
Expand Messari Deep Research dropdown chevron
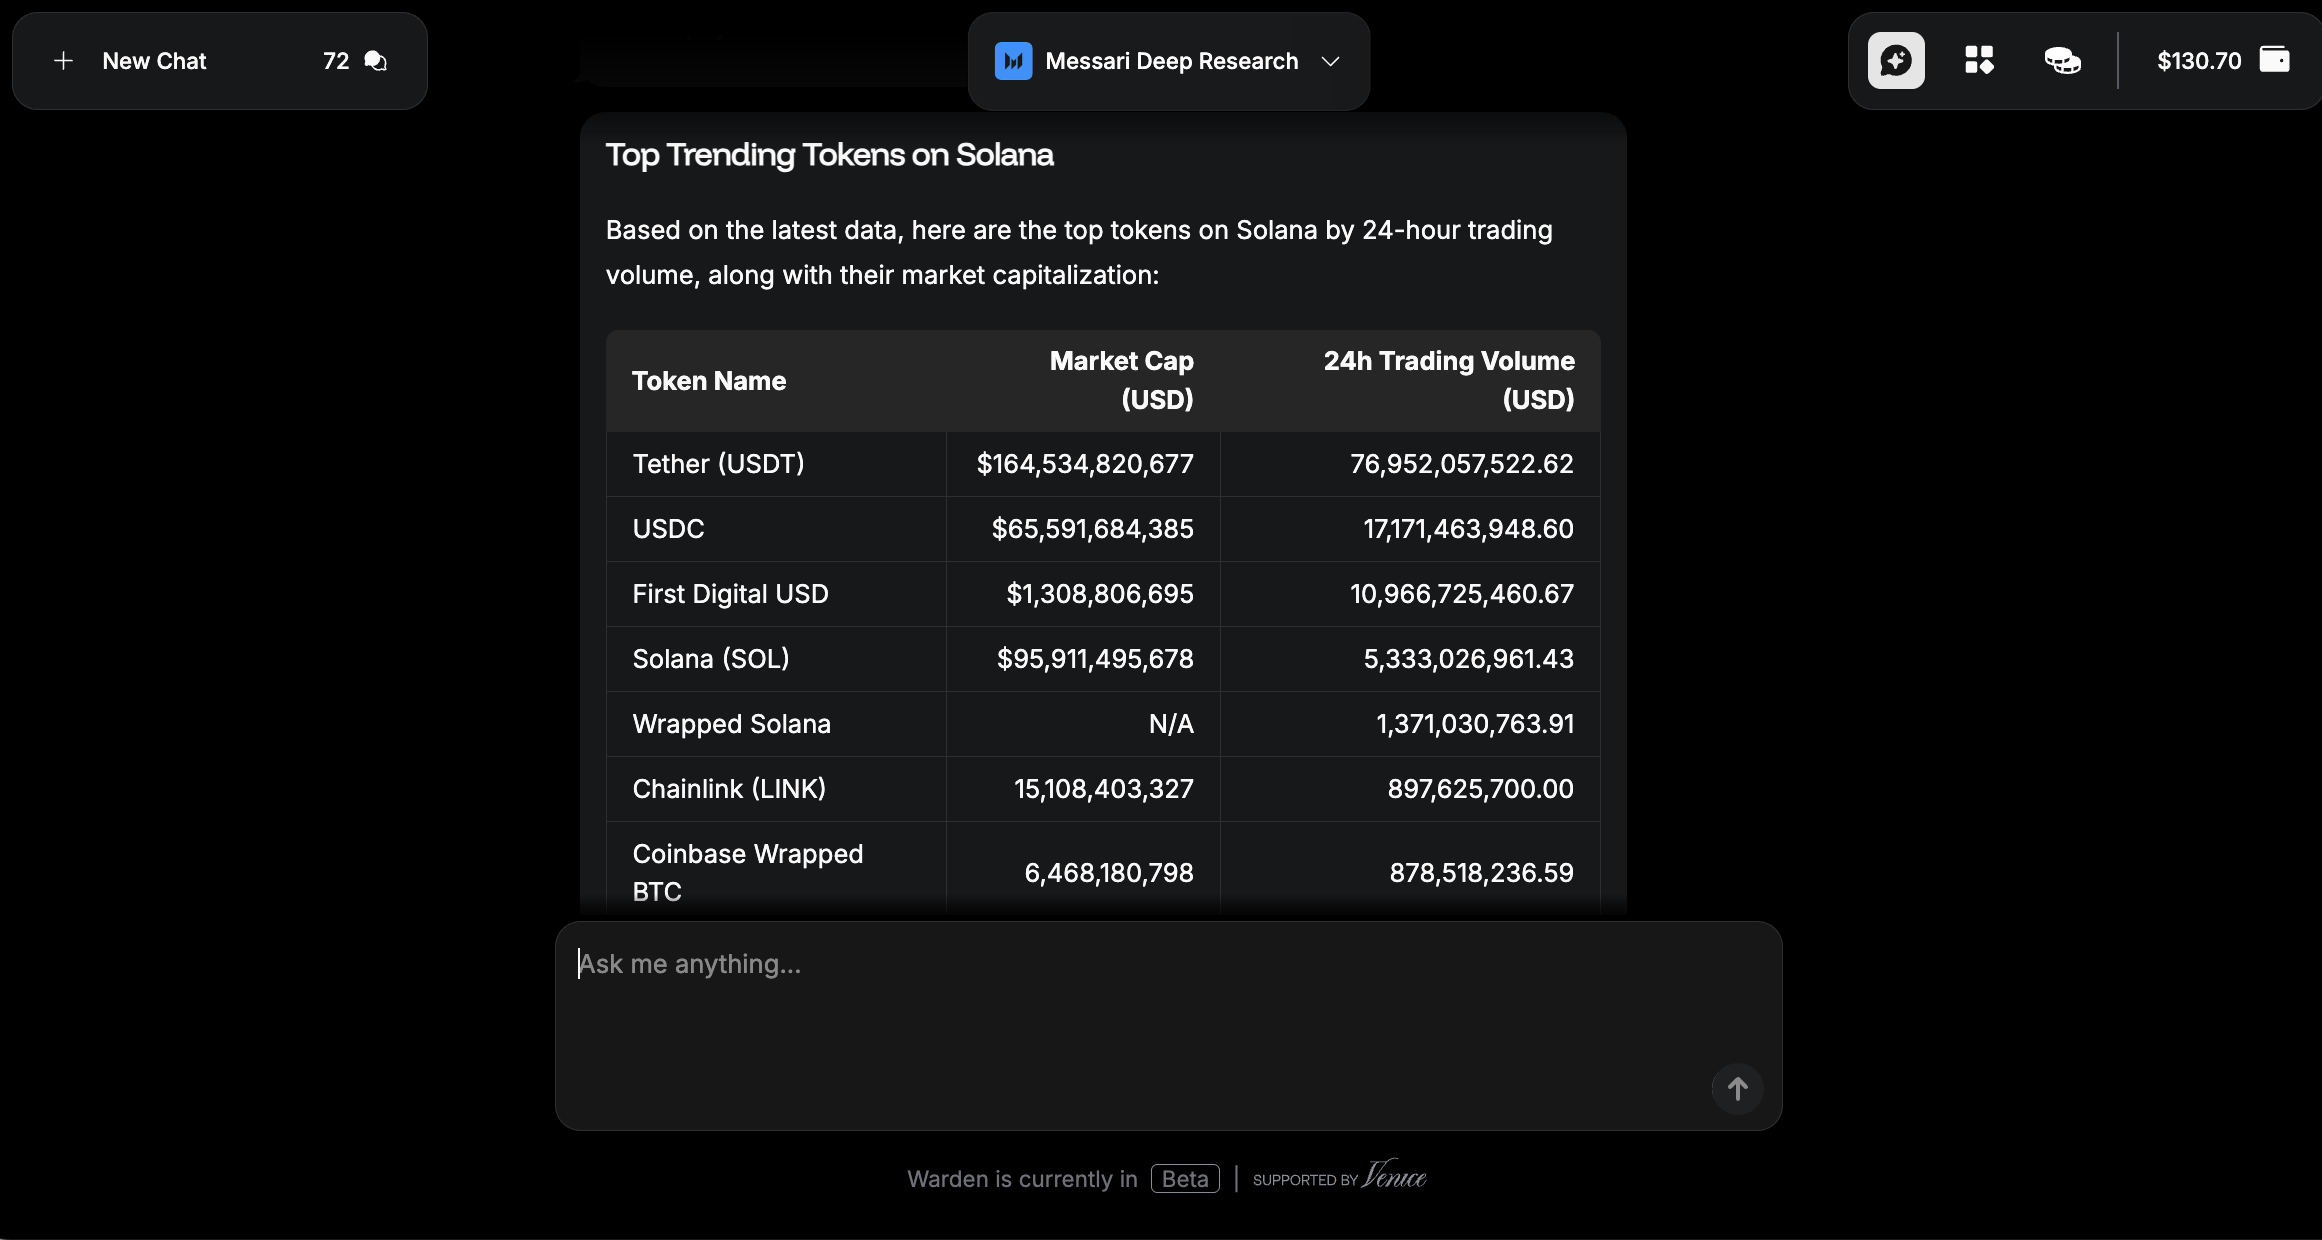pos(1330,61)
